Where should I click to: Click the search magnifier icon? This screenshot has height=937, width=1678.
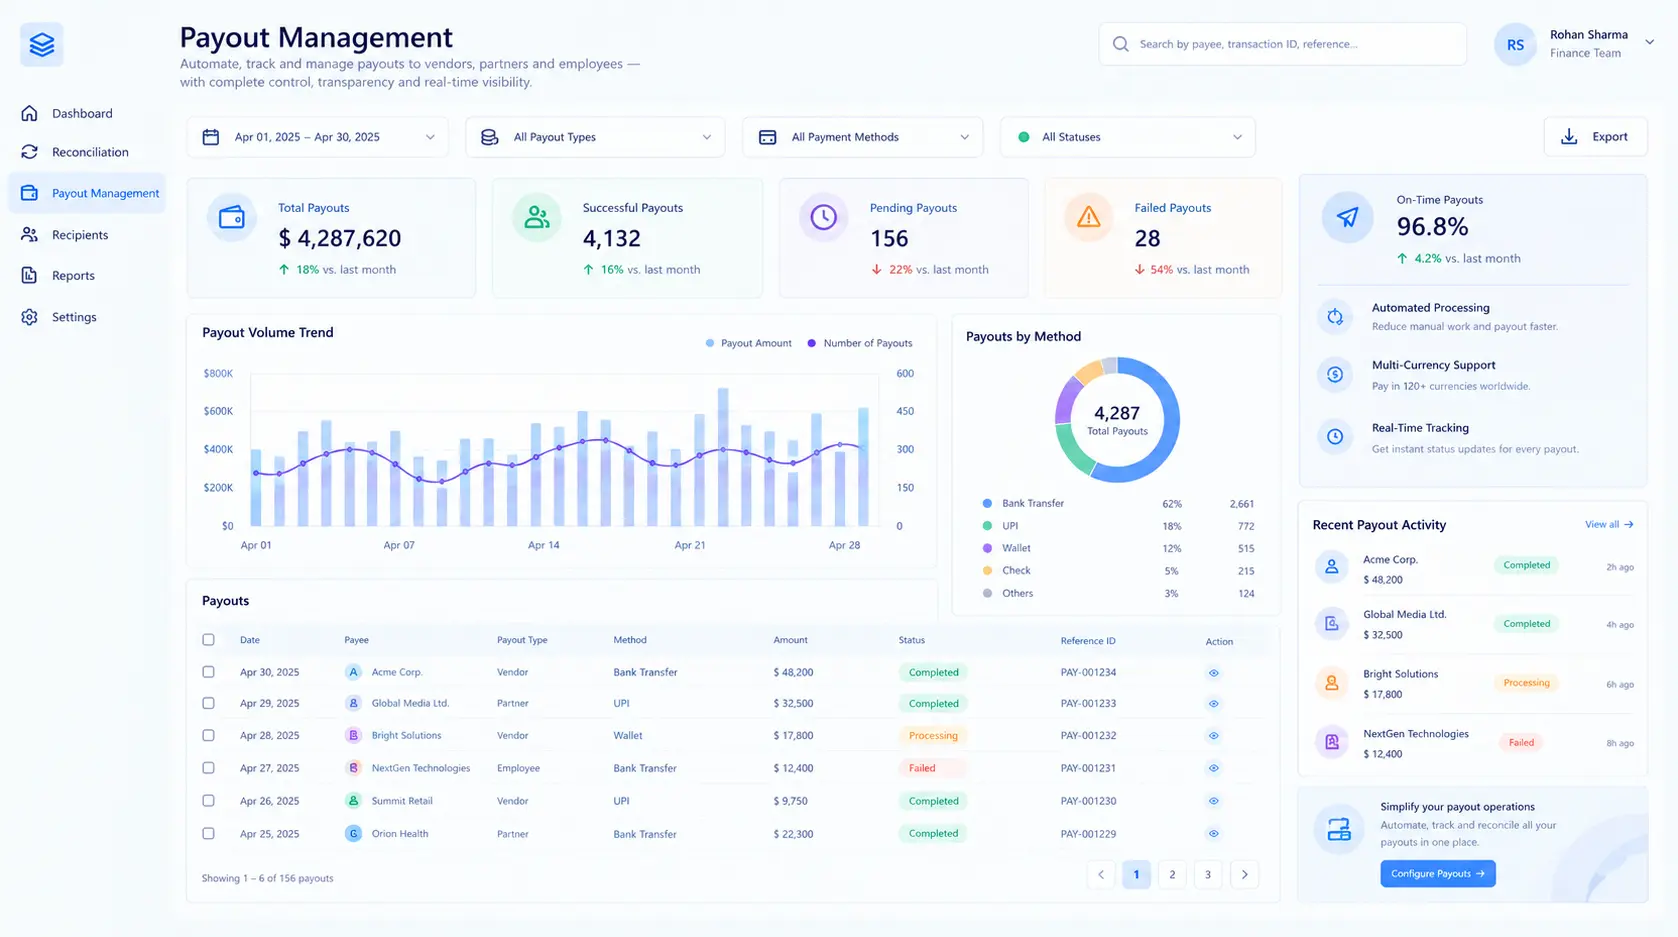tap(1121, 44)
